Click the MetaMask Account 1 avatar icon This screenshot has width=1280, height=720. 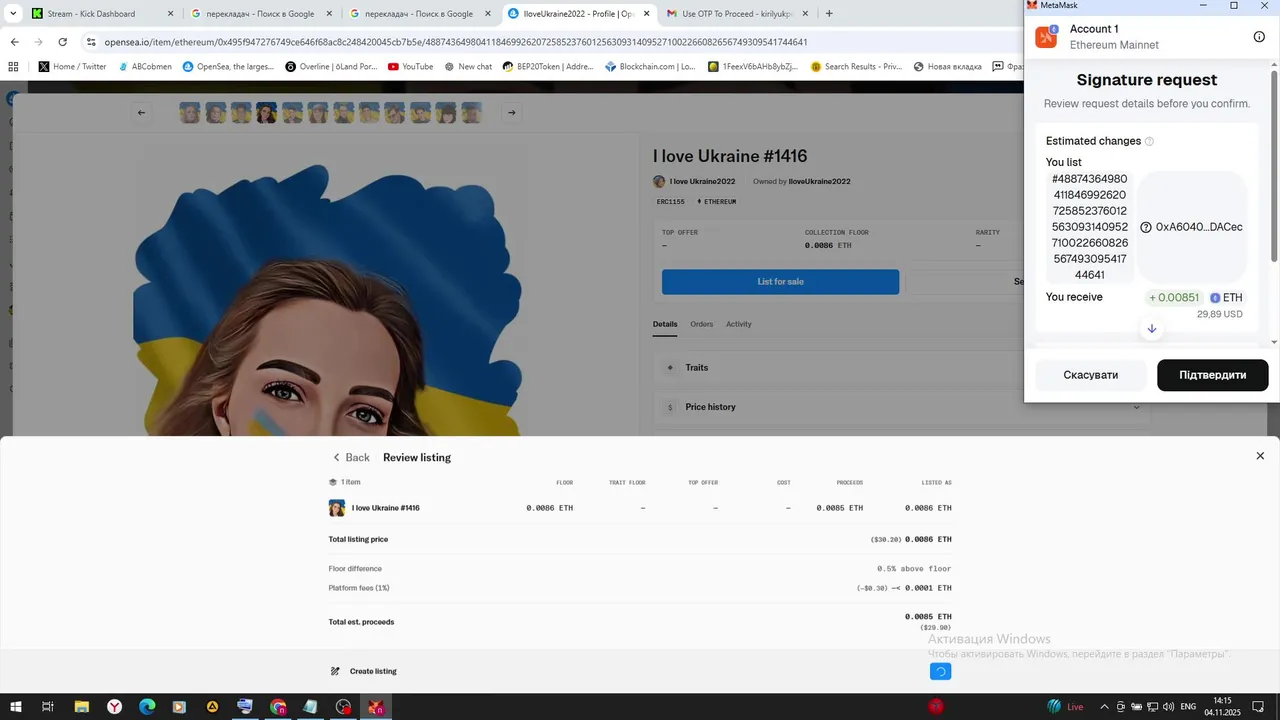(1046, 37)
